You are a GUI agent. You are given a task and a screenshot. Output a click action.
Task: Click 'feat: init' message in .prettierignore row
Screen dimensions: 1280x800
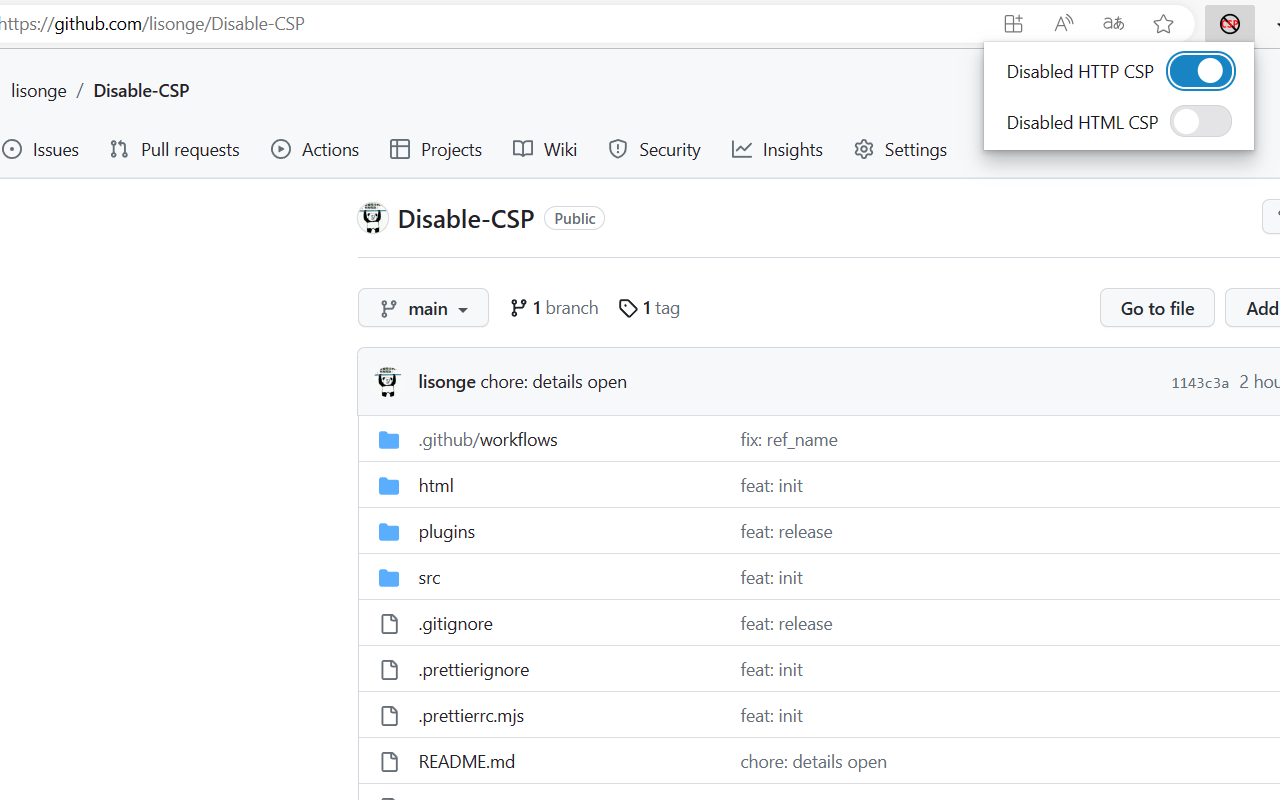point(771,669)
